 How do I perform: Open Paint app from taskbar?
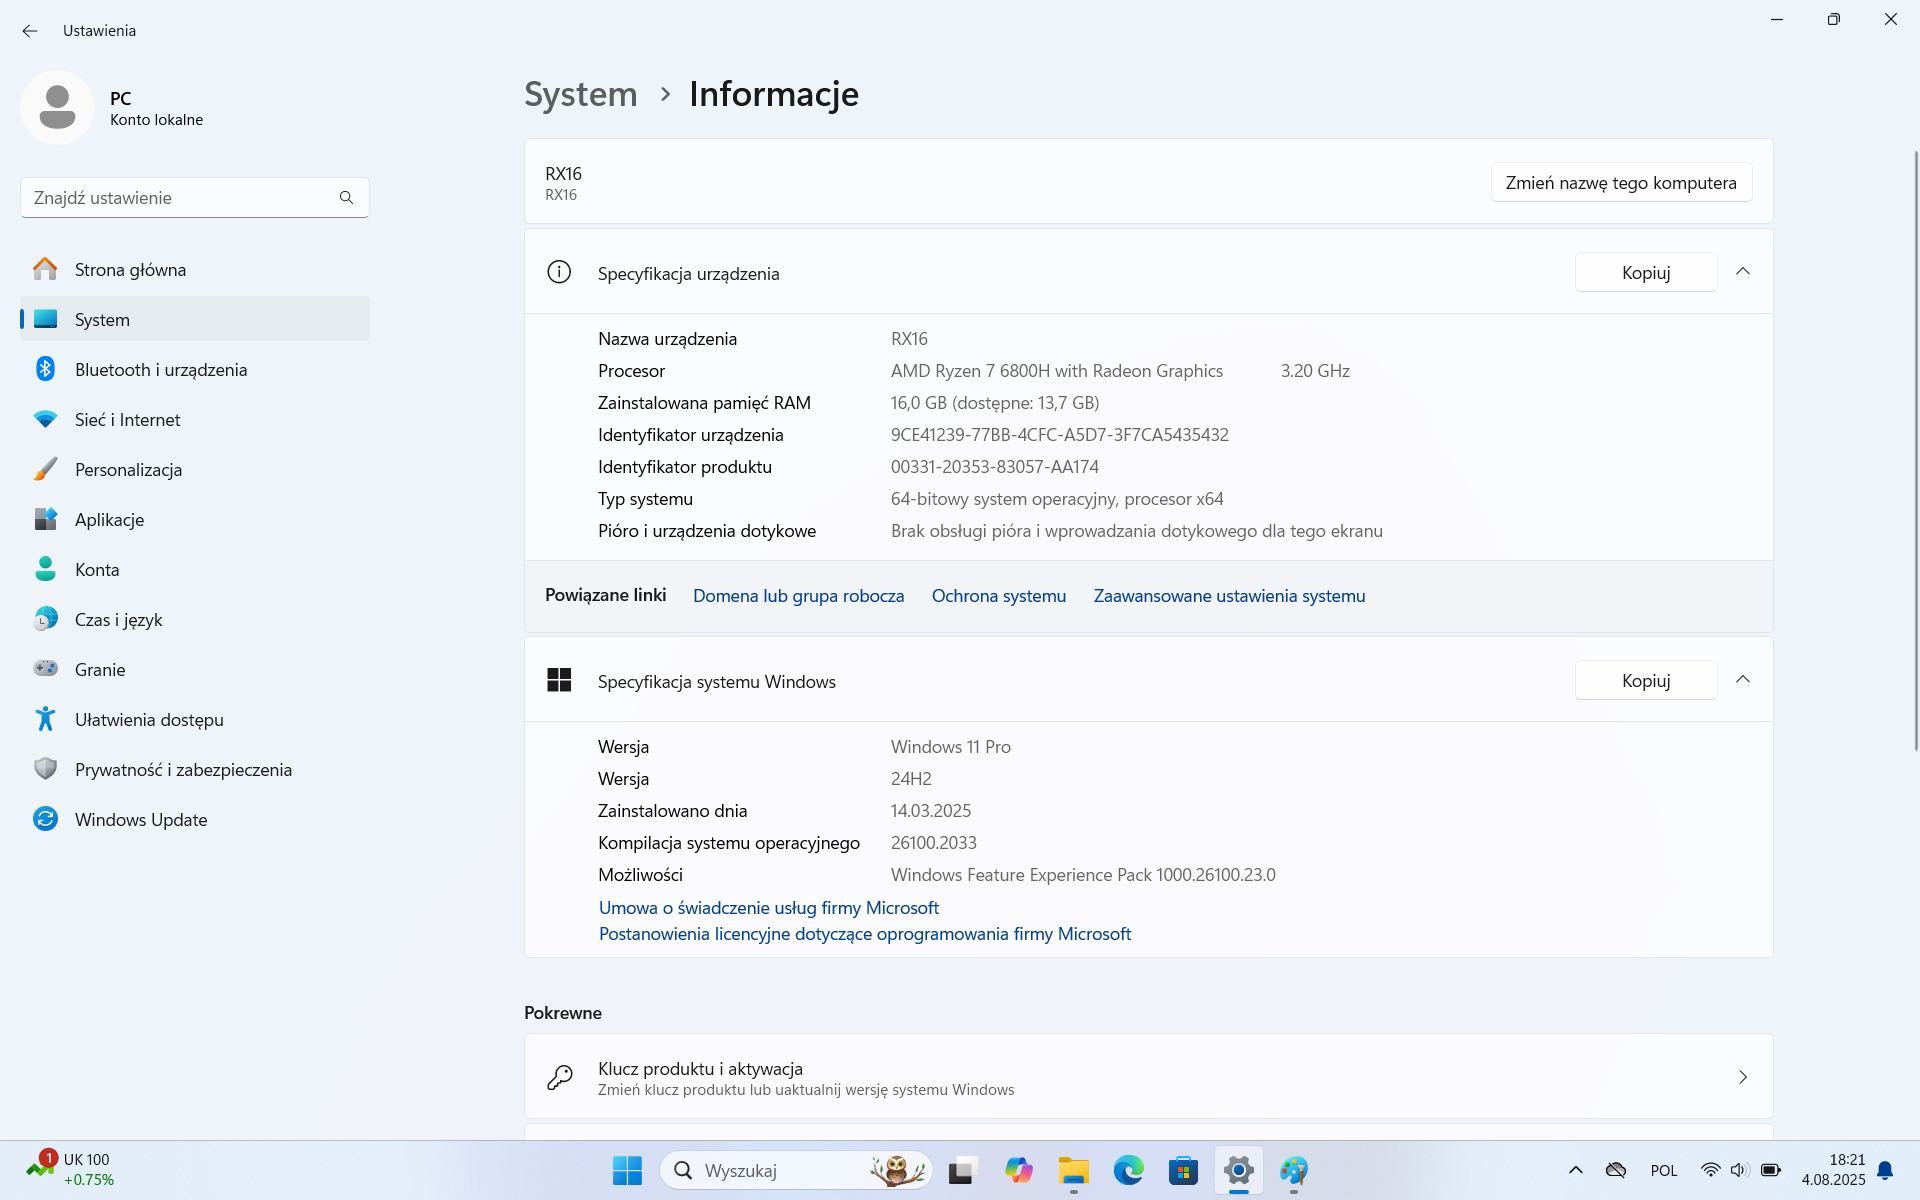tap(1293, 1170)
